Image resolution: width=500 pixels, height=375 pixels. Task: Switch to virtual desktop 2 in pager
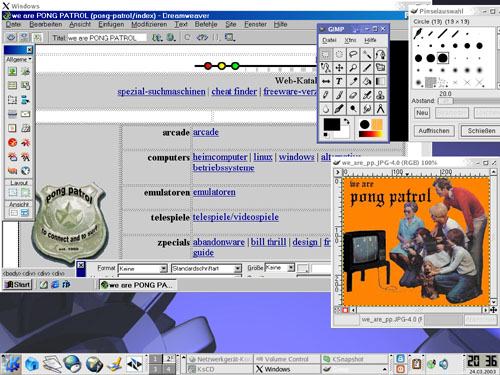coord(169,359)
